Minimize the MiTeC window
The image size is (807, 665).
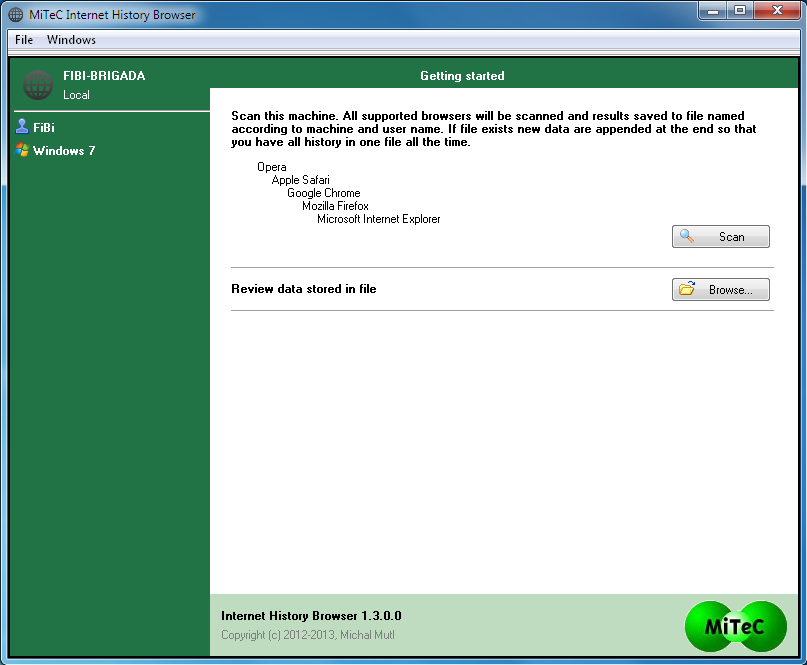point(713,10)
